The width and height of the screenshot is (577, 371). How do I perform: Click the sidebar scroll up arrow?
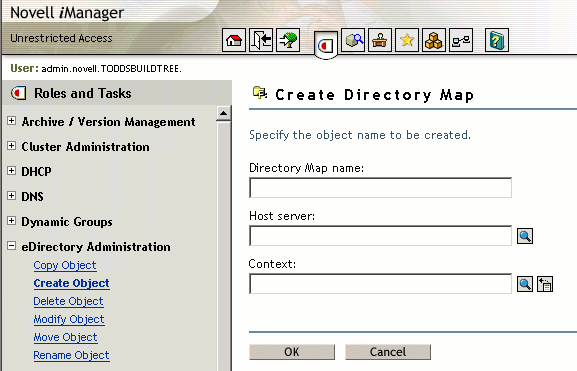(x=224, y=113)
